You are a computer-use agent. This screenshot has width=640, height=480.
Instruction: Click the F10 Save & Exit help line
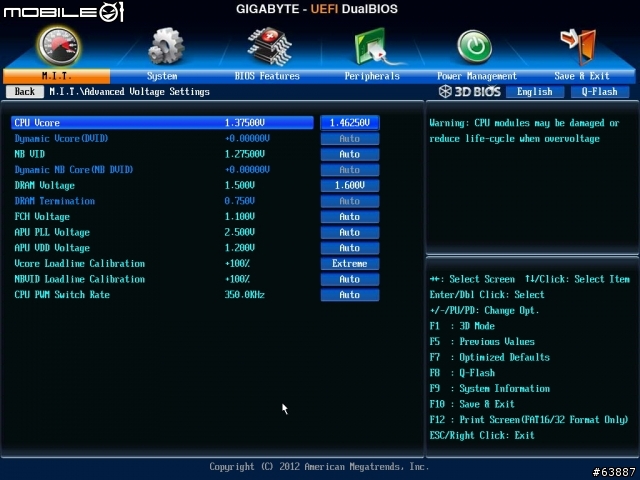click(472, 404)
